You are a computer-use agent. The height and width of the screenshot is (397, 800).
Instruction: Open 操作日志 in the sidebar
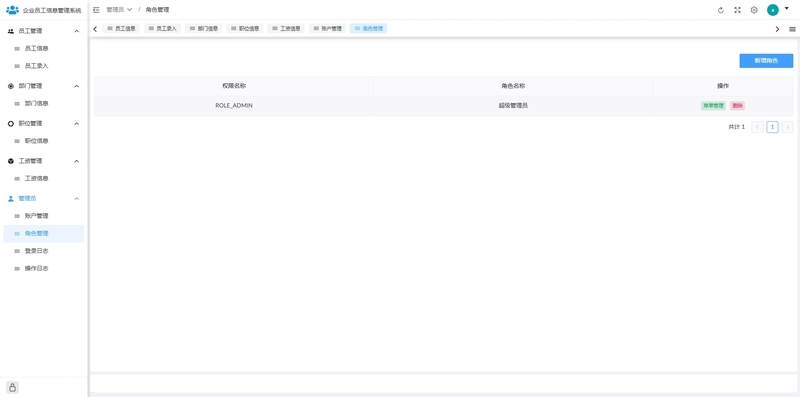[x=44, y=268]
